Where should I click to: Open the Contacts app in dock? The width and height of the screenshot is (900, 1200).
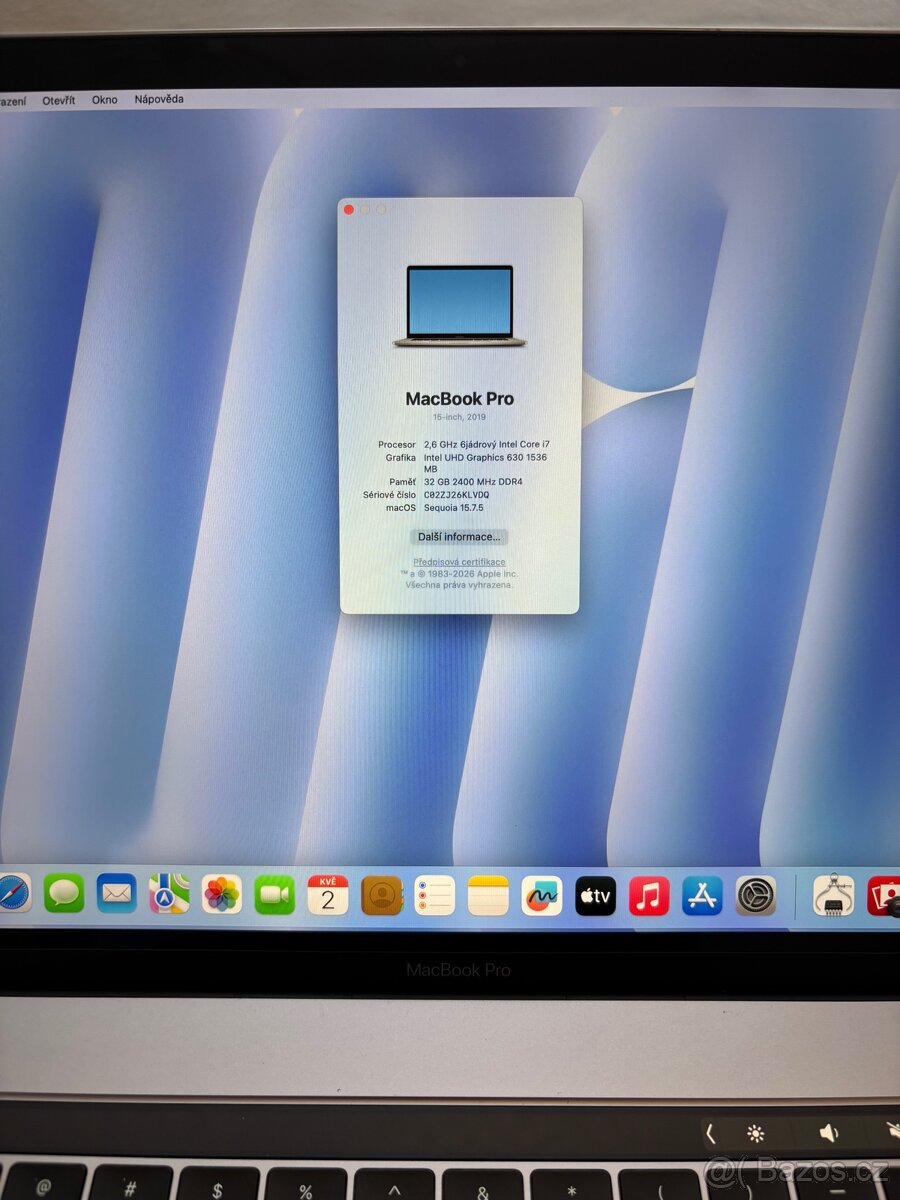[x=381, y=895]
